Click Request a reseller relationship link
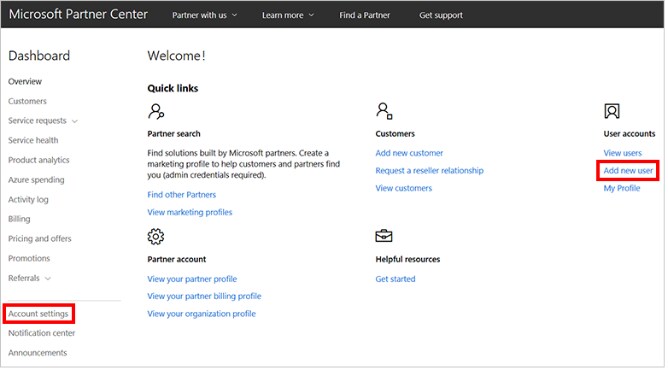The image size is (668, 370). point(429,170)
